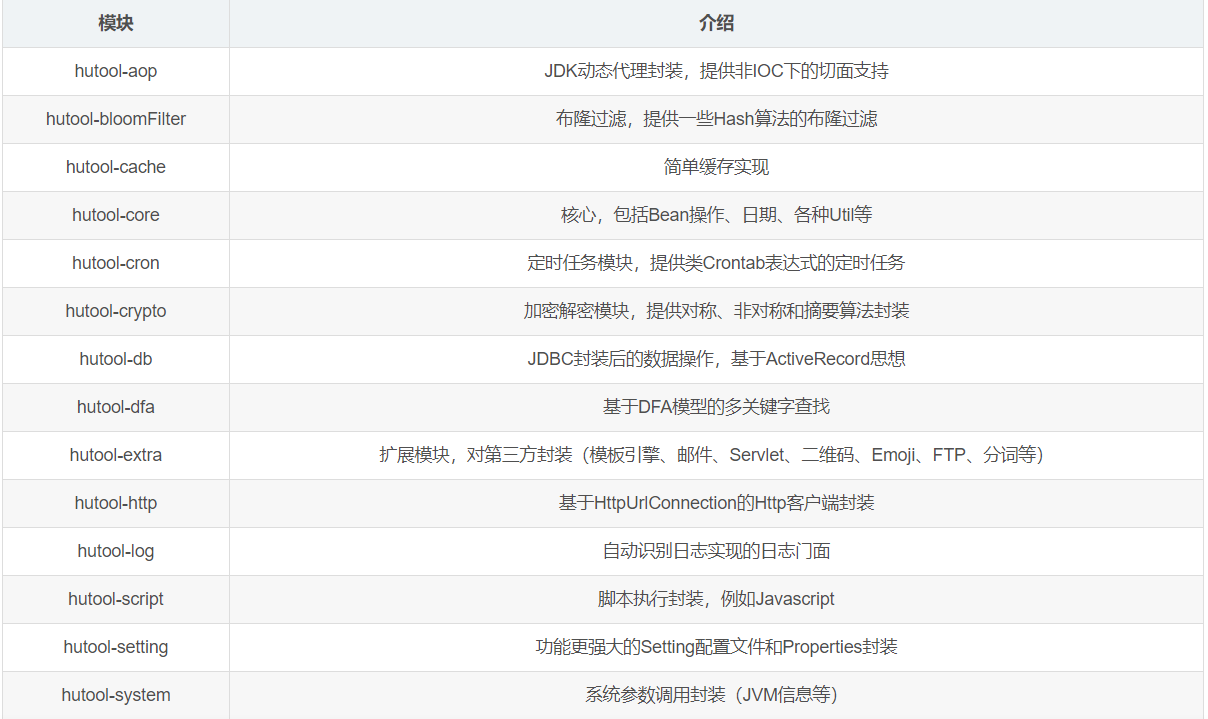Open the hutool-script module link
The width and height of the screenshot is (1208, 719).
pyautogui.click(x=113, y=599)
